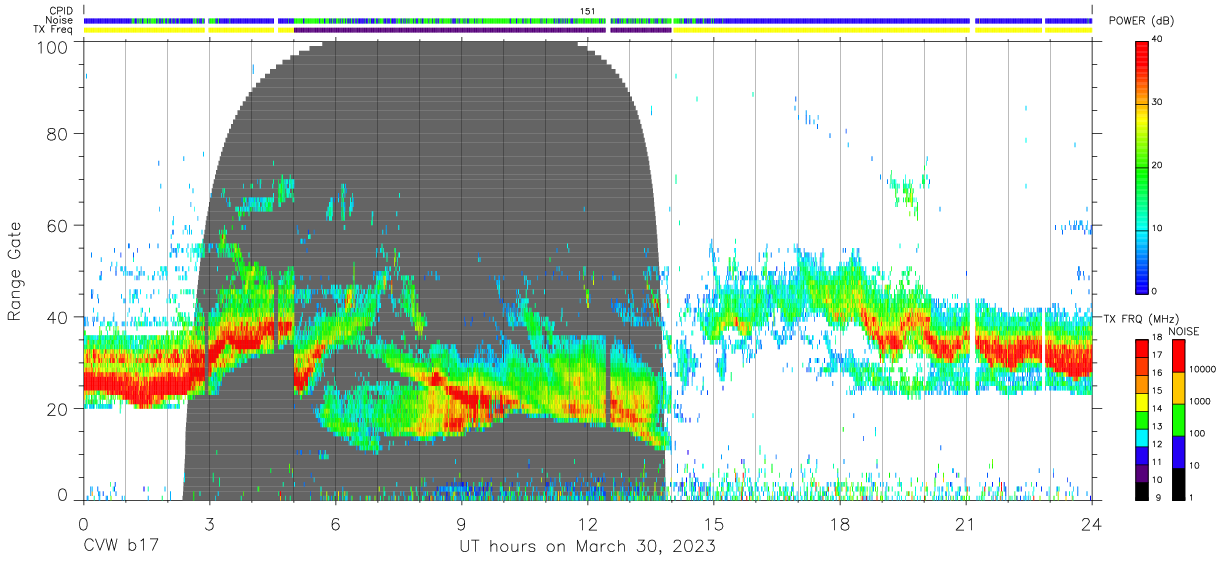The height and width of the screenshot is (567, 1228).
Task: Click the cyan 12 MHz TX FRQ swatch
Action: (1143, 436)
